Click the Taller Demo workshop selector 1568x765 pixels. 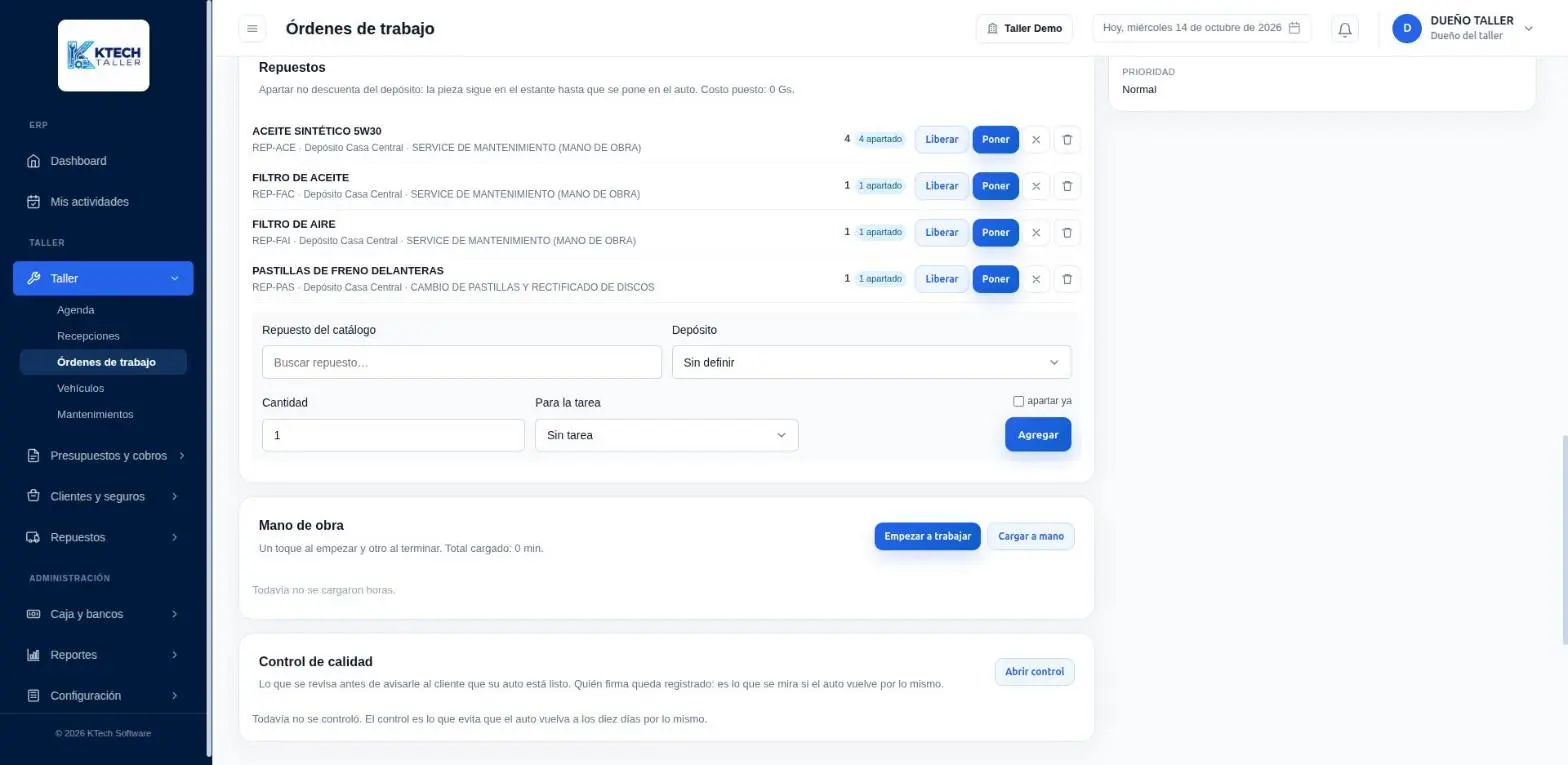pyautogui.click(x=1024, y=29)
